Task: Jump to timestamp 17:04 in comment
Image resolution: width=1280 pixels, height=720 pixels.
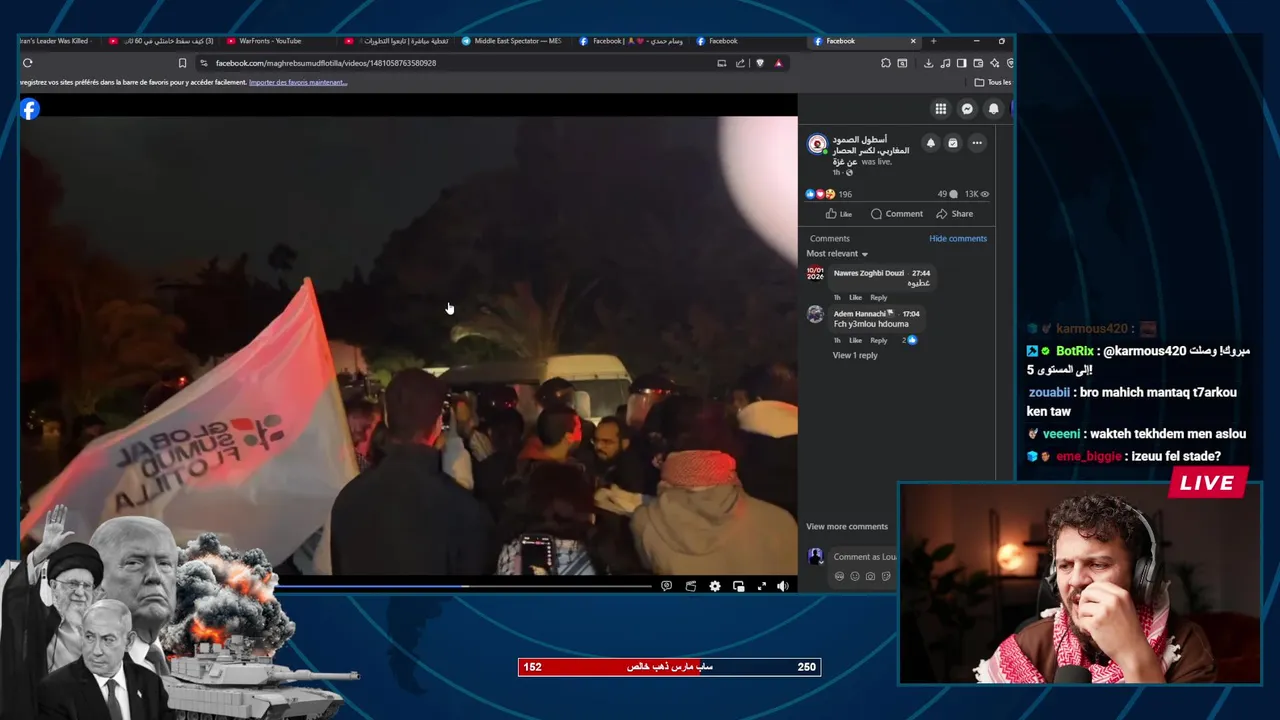Action: 911,314
